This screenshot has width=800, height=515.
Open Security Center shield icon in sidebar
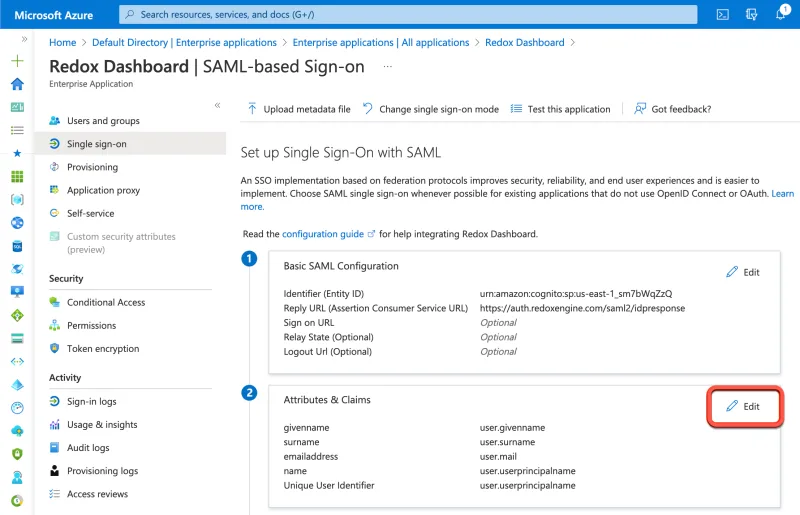pos(17,454)
